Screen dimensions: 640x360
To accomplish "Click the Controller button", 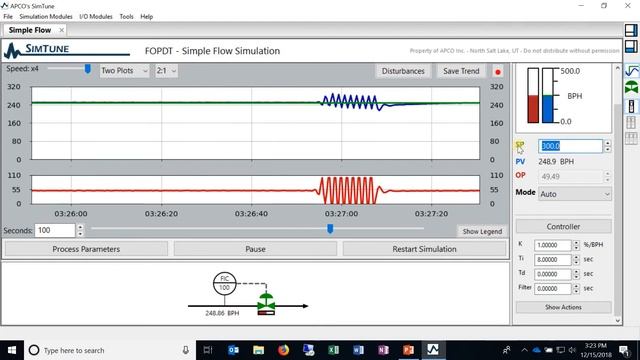I will tap(563, 227).
